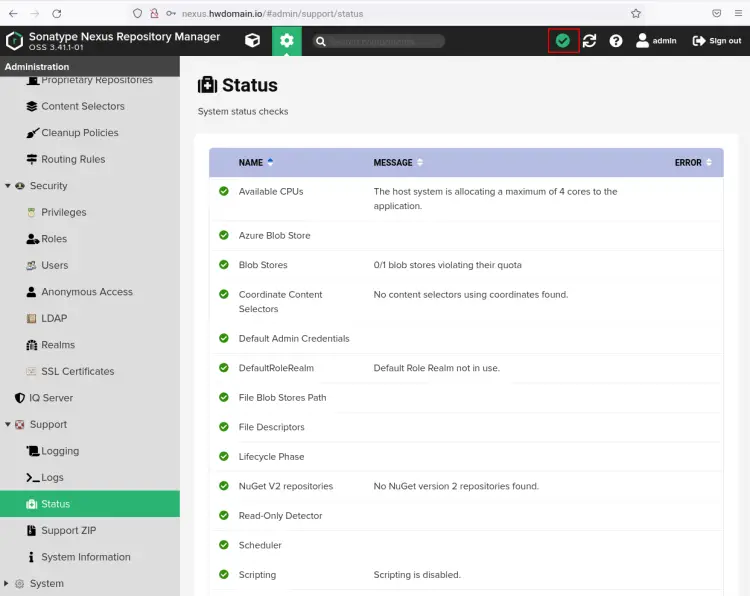The height and width of the screenshot is (596, 750).
Task: Click the Sign out button
Action: click(717, 41)
